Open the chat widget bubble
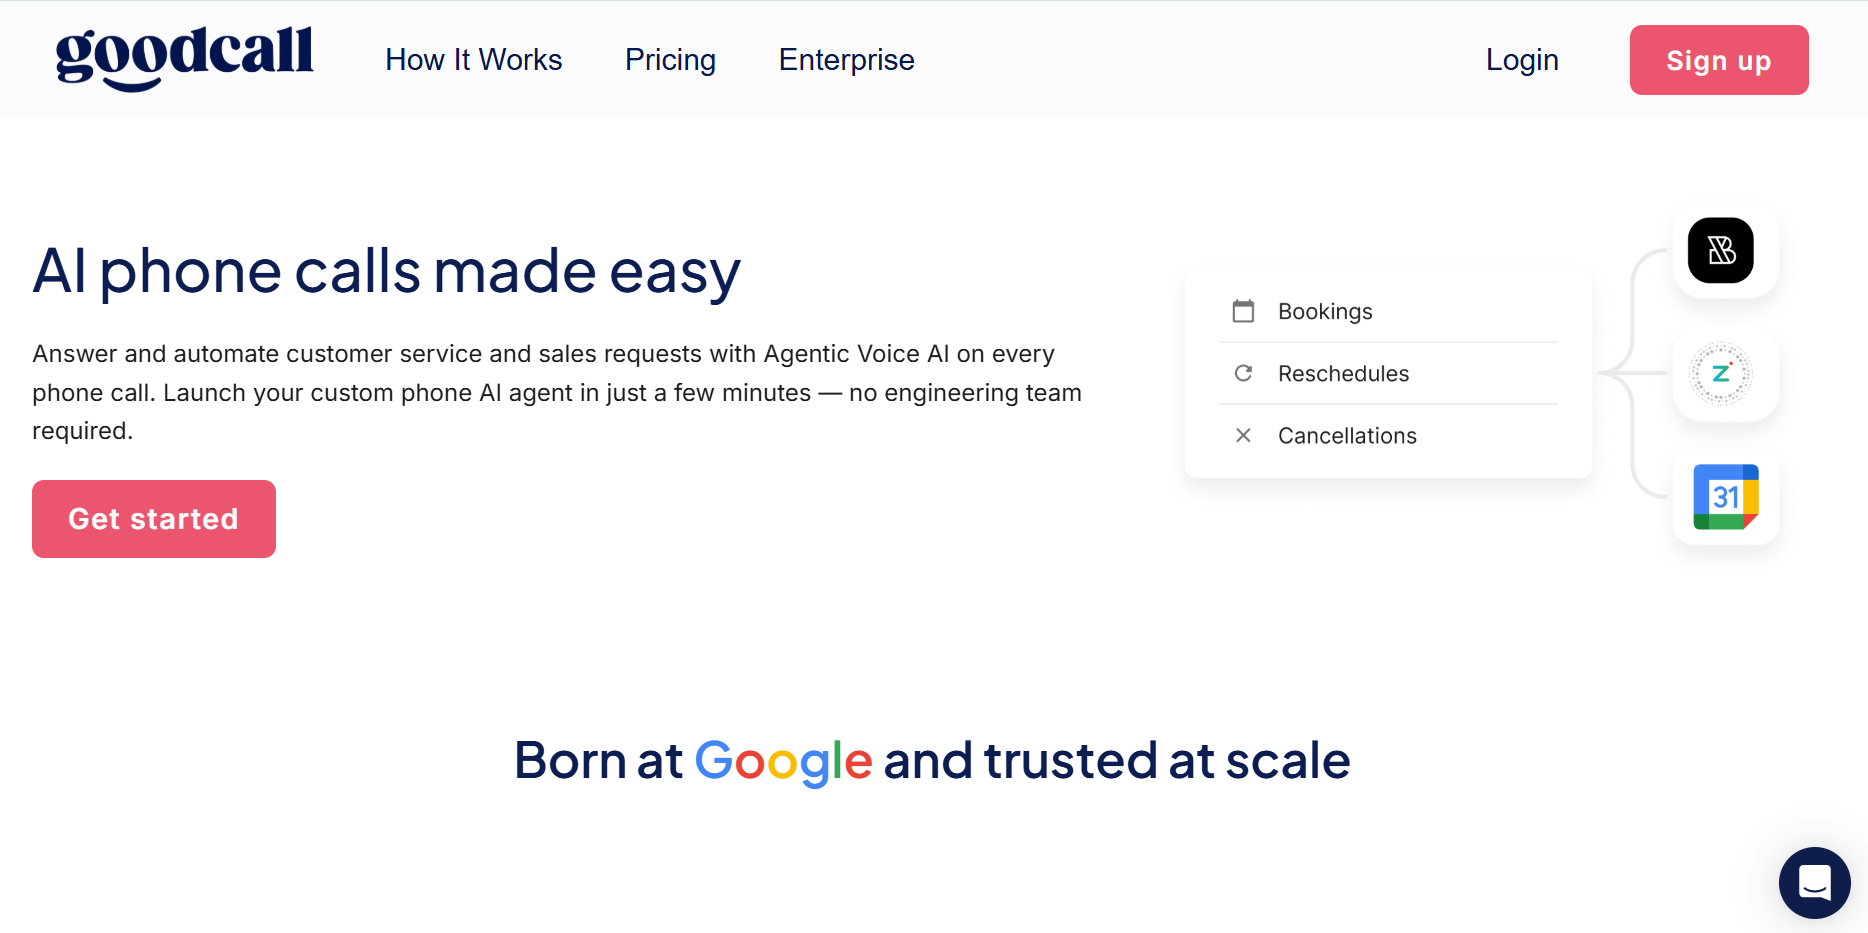The width and height of the screenshot is (1868, 933). (1814, 882)
